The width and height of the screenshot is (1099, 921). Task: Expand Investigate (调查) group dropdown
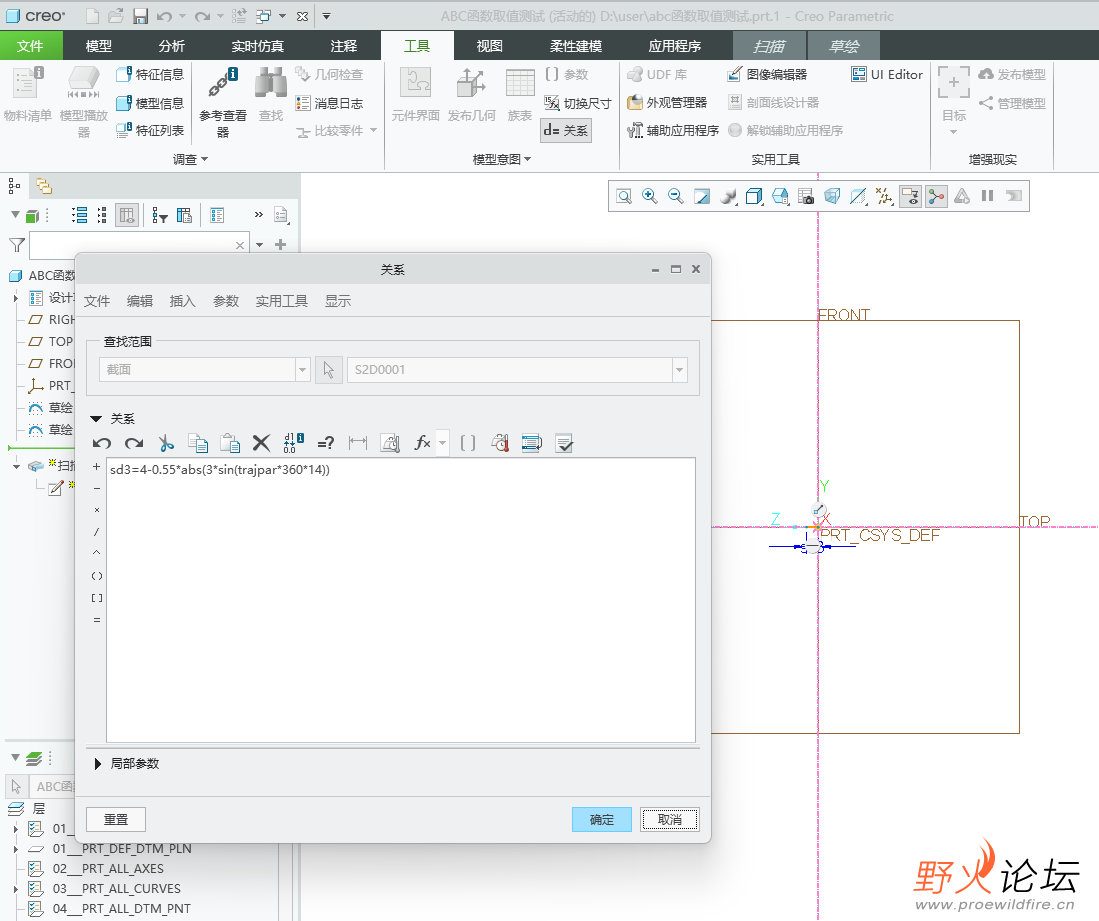[x=191, y=160]
